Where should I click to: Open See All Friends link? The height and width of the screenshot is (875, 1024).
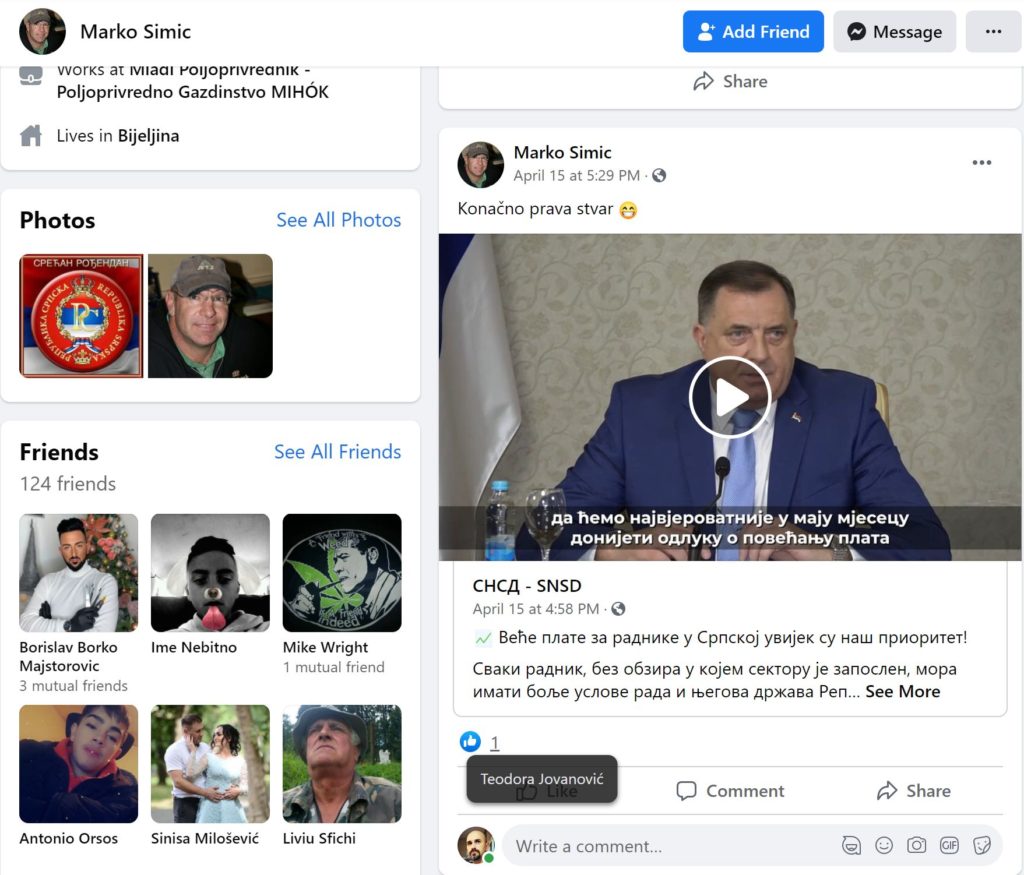tap(337, 452)
